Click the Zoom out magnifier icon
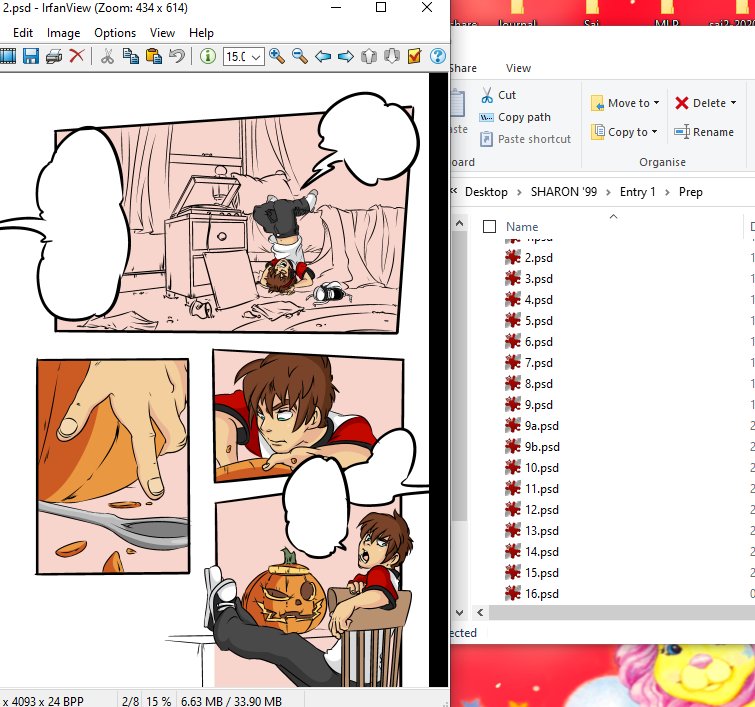This screenshot has width=755, height=707. [x=299, y=56]
